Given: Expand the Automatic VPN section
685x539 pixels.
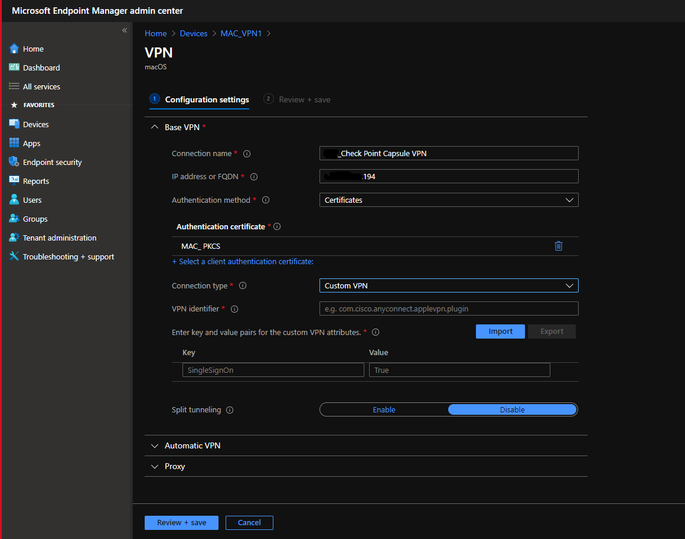Looking at the screenshot, I should pos(192,445).
